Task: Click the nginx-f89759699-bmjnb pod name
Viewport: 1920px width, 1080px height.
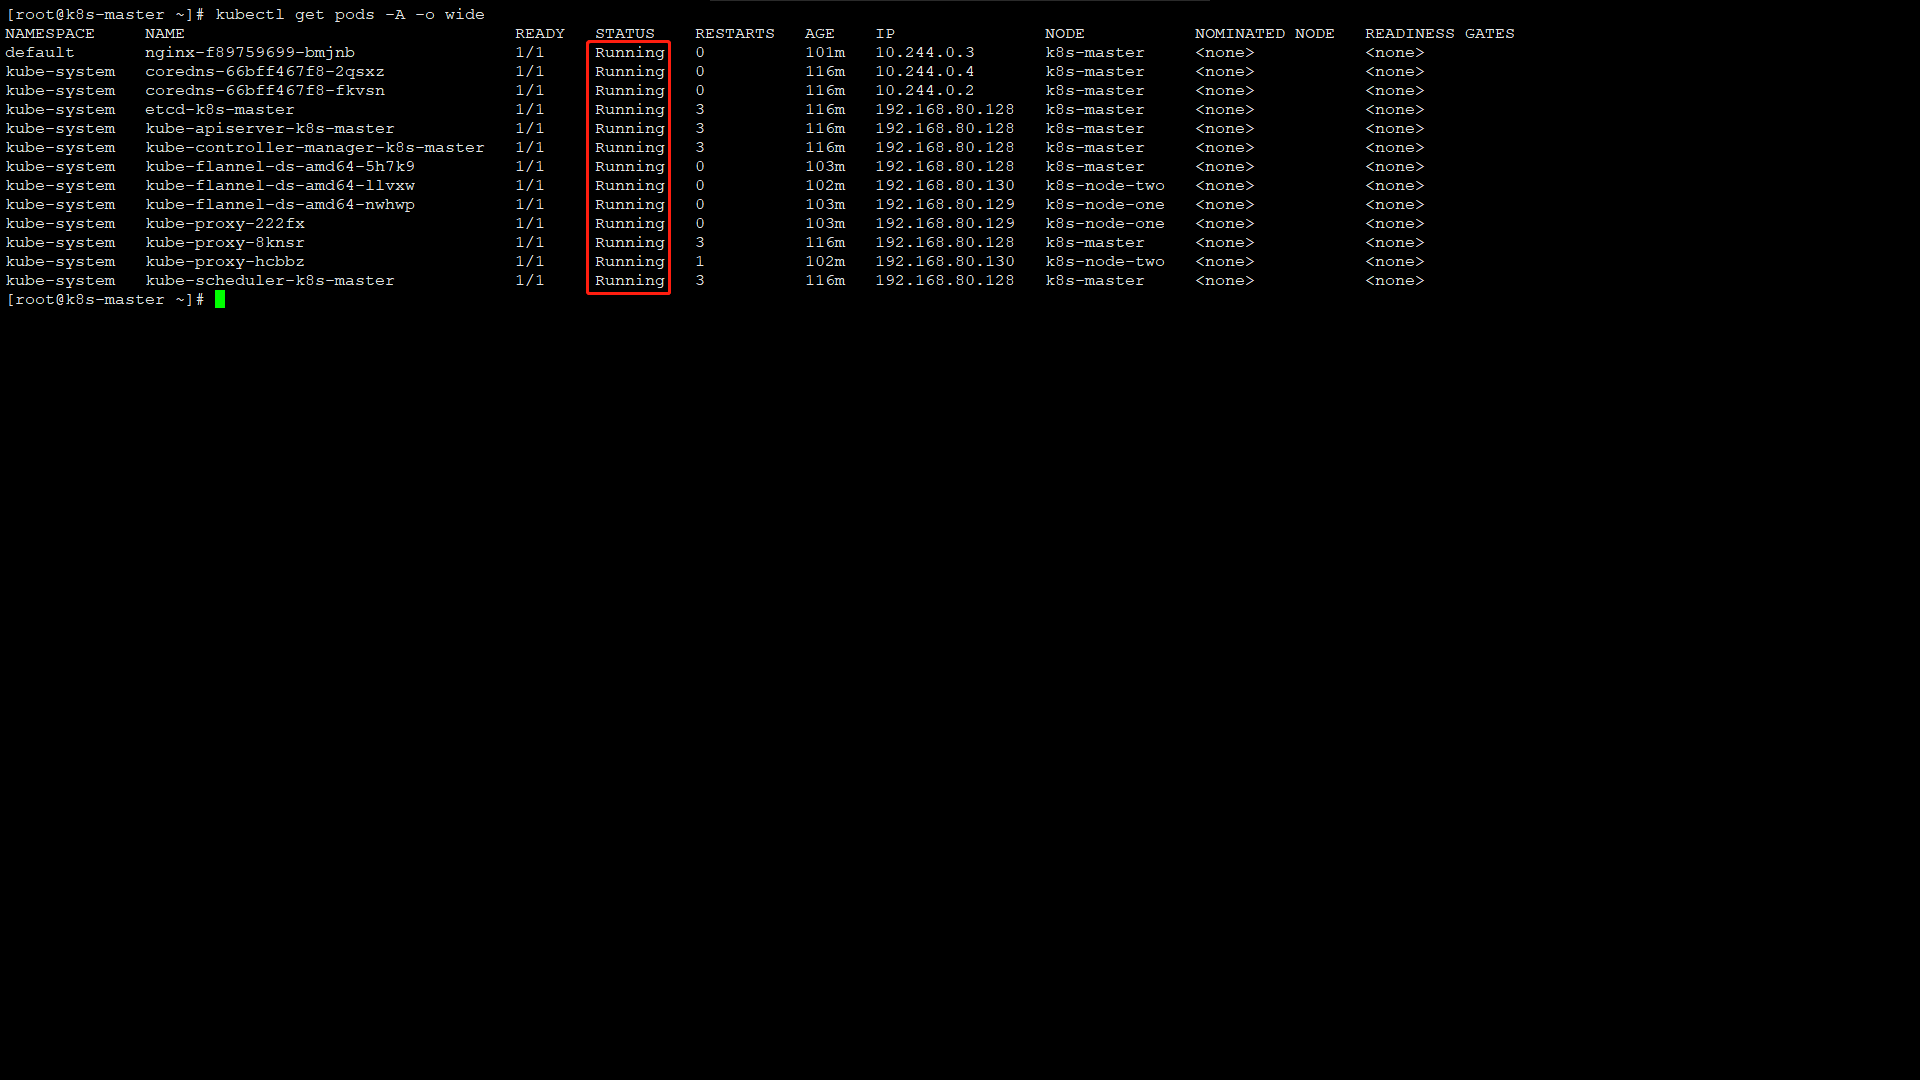Action: click(250, 53)
